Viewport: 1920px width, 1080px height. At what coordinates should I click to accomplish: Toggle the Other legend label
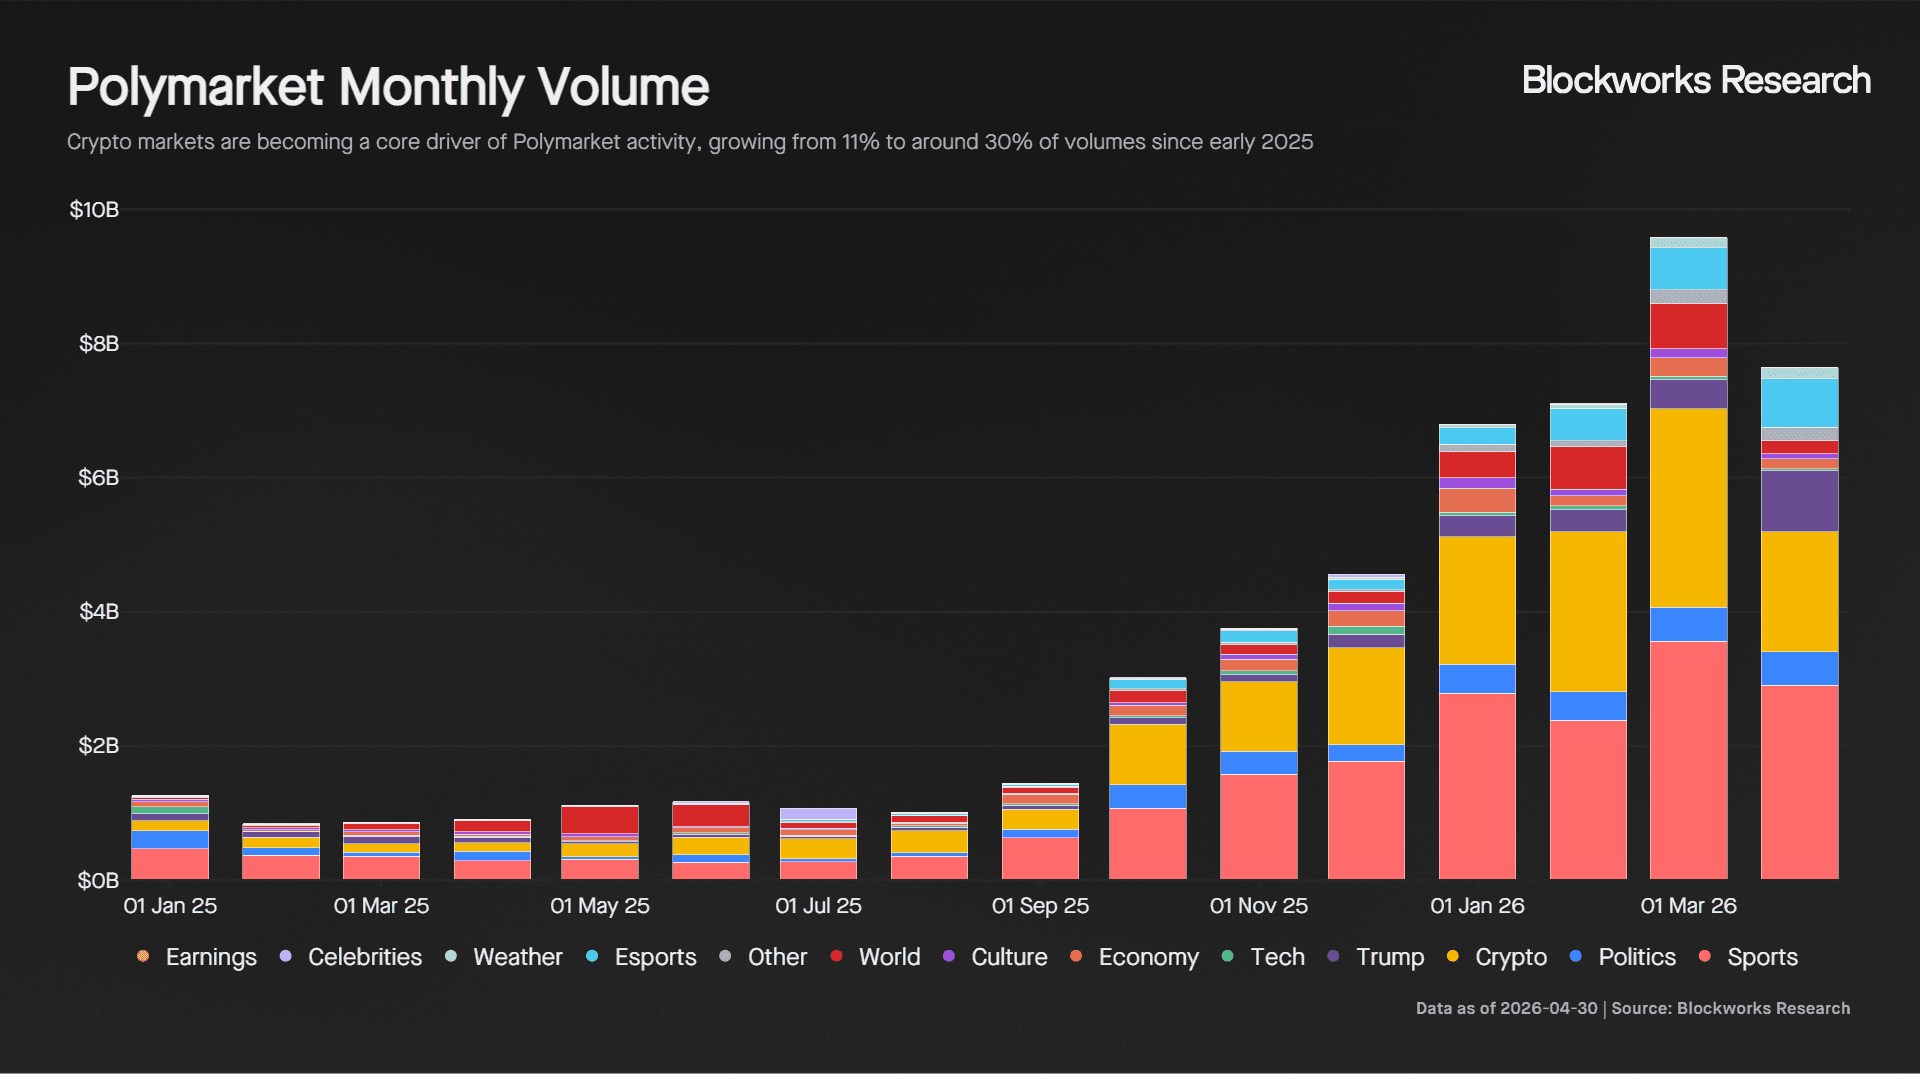pyautogui.click(x=777, y=957)
